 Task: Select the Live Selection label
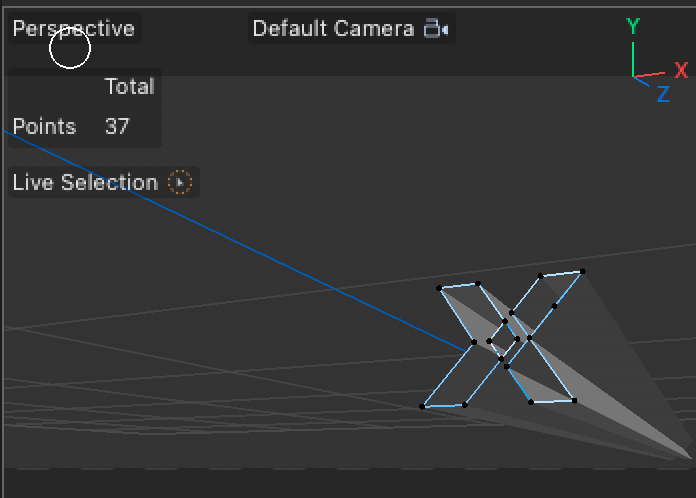85,182
